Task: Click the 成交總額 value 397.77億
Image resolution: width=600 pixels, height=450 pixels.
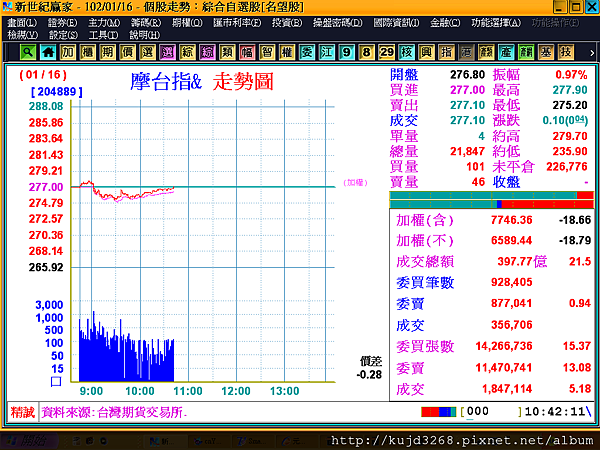Action: pyautogui.click(x=522, y=261)
